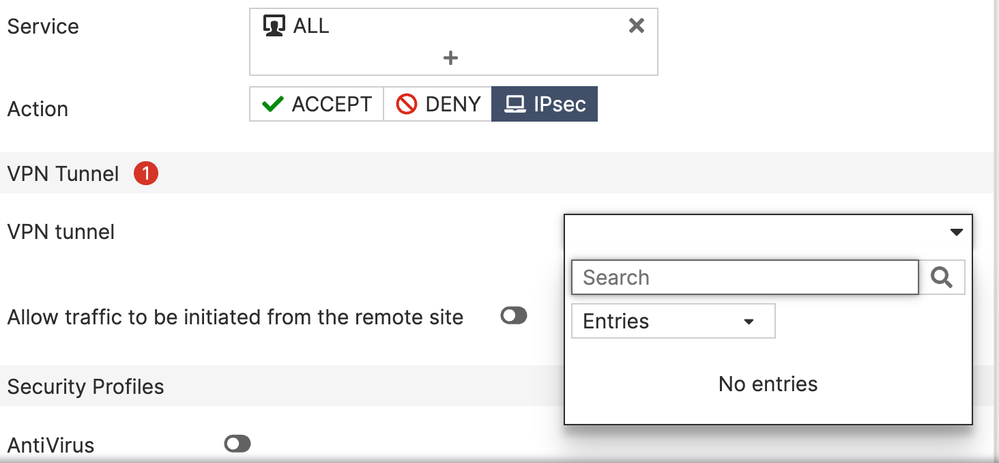
Task: Click the "VPN tunnel" field label
Action: coord(61,232)
